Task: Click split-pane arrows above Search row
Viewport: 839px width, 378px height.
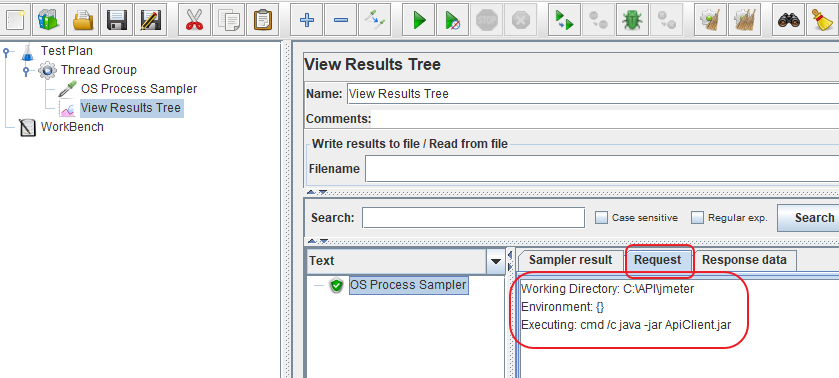Action: [x=316, y=192]
